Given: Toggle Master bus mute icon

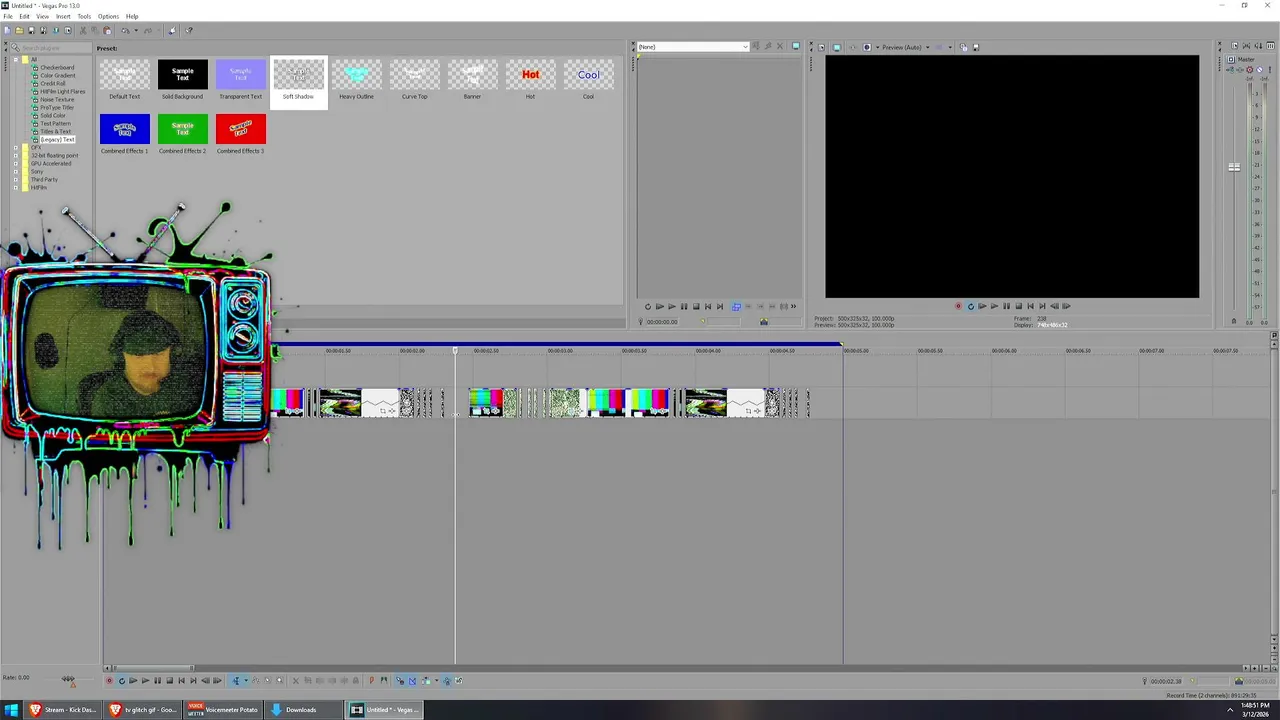Looking at the screenshot, I should point(1260,70).
